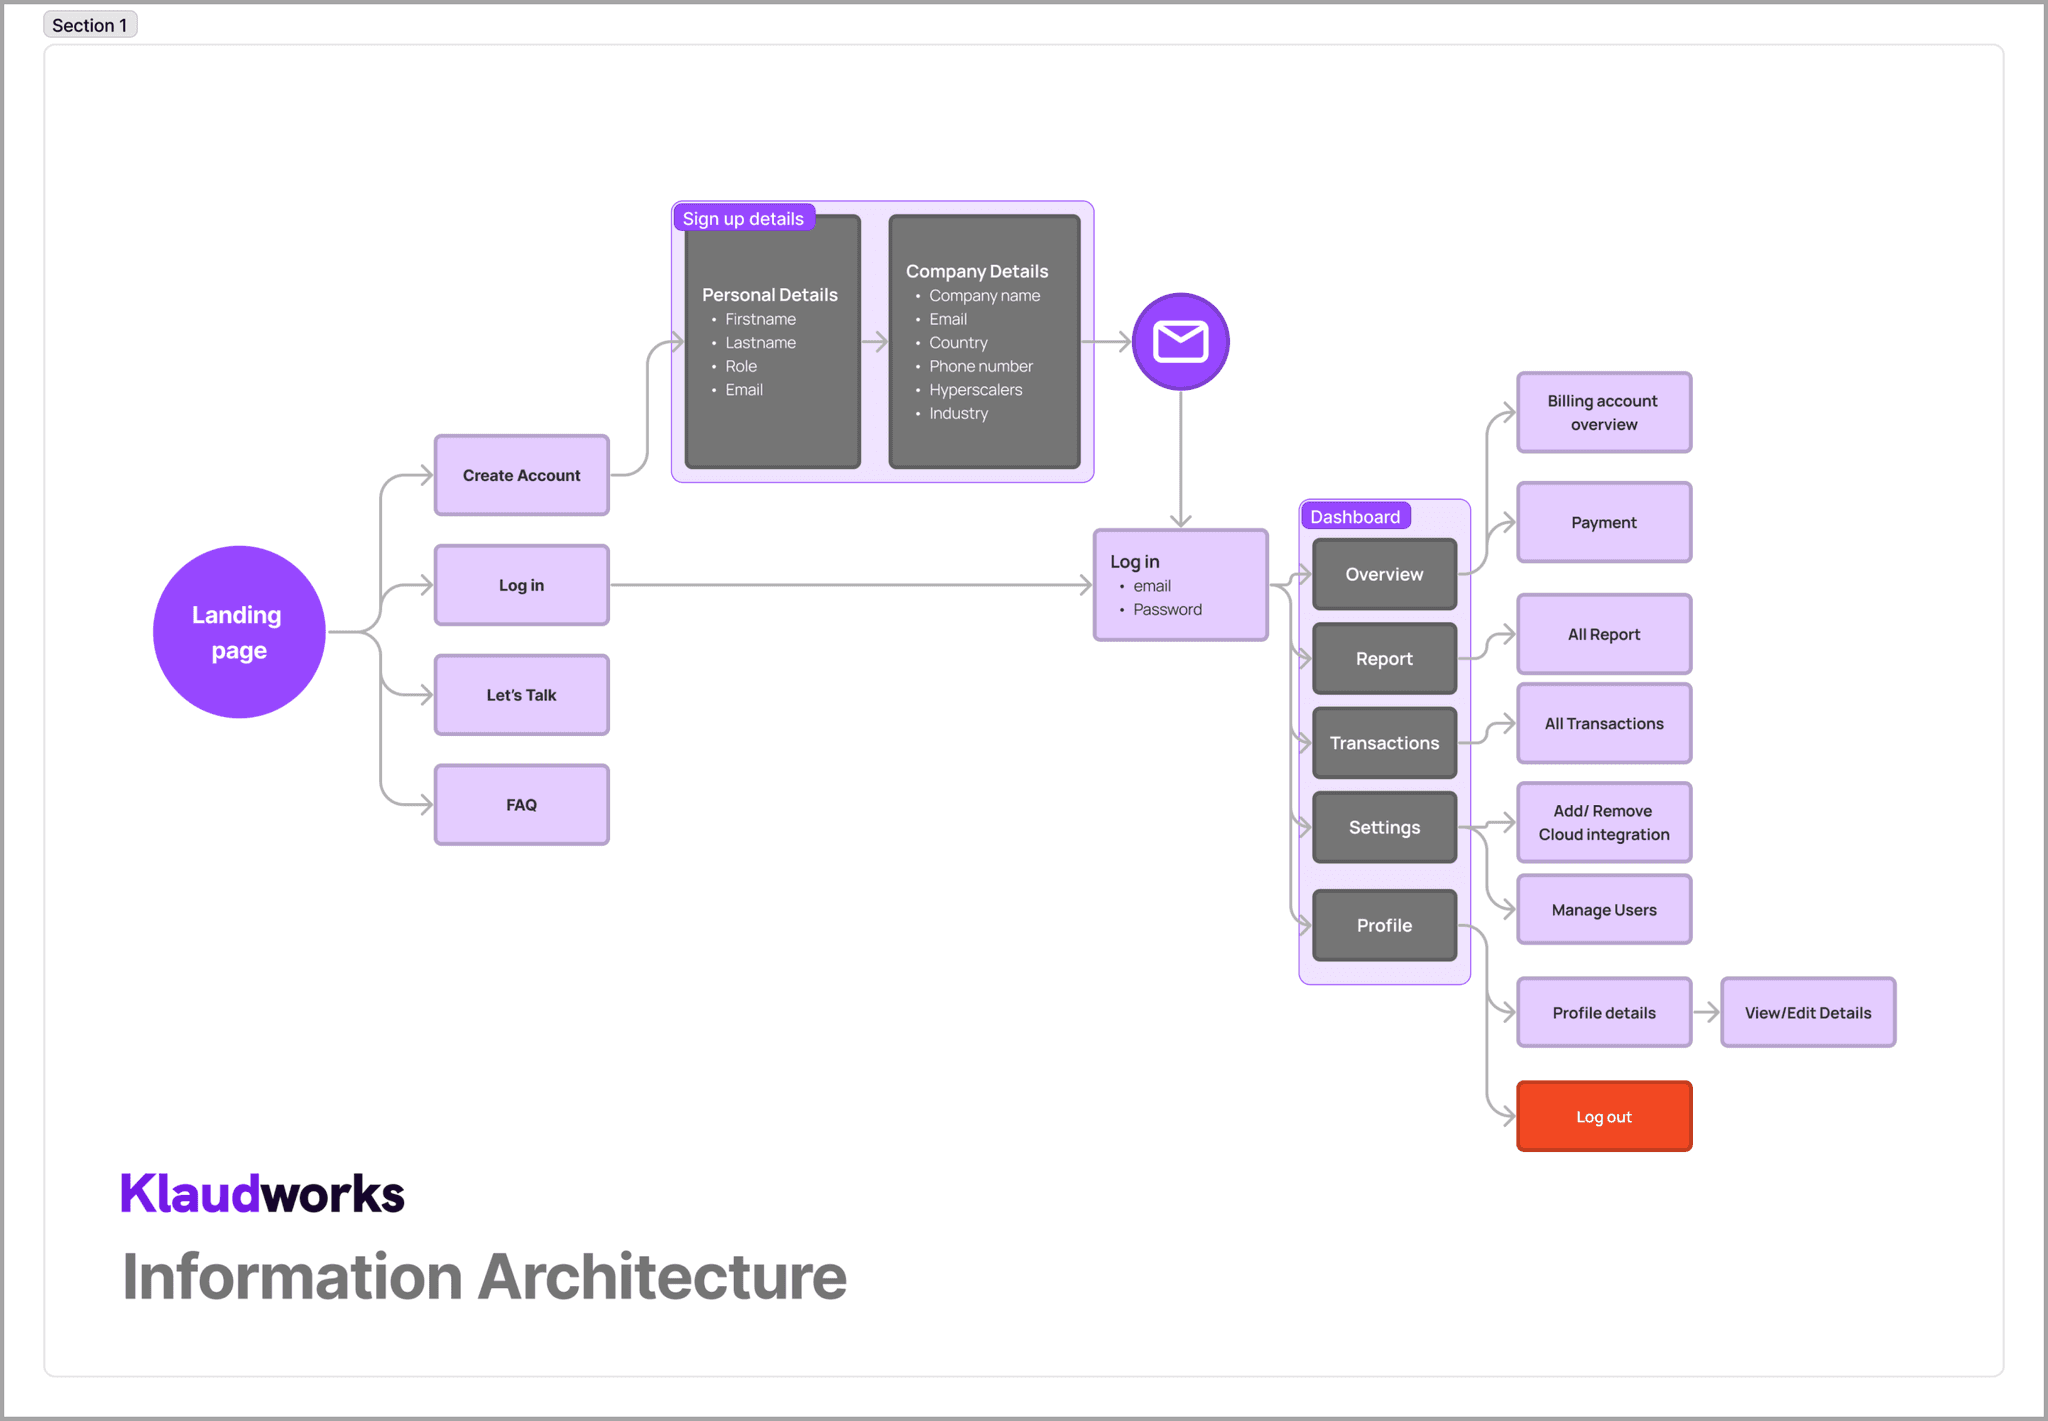Select the Company Details card
2048x1421 pixels.
984,342
